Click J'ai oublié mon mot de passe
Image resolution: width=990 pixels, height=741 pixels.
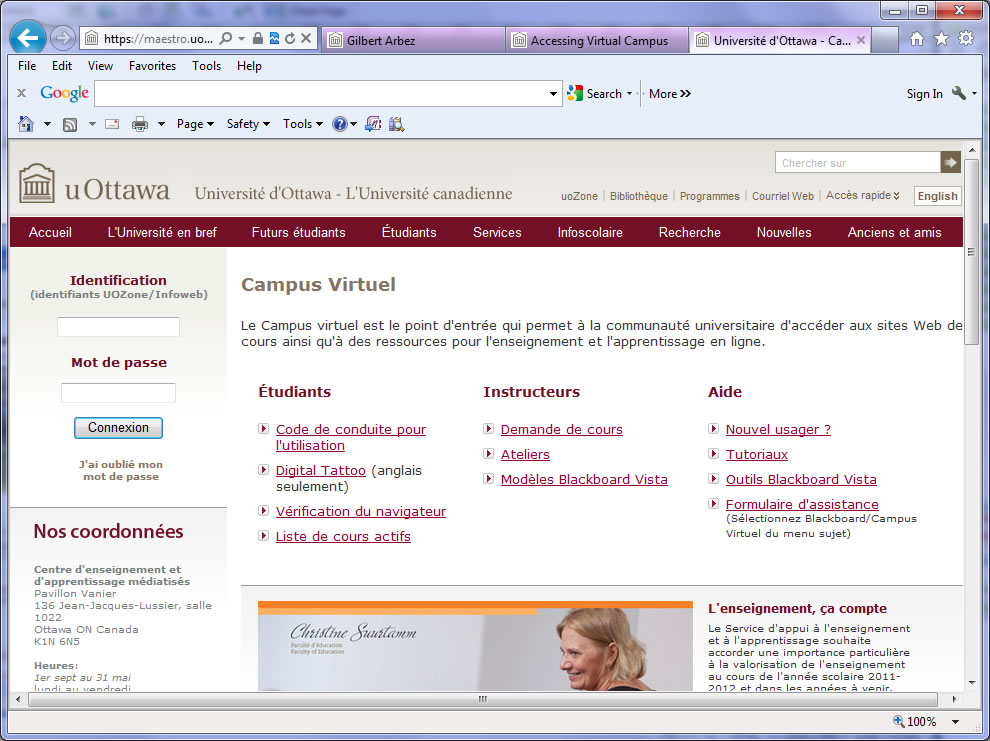click(121, 470)
